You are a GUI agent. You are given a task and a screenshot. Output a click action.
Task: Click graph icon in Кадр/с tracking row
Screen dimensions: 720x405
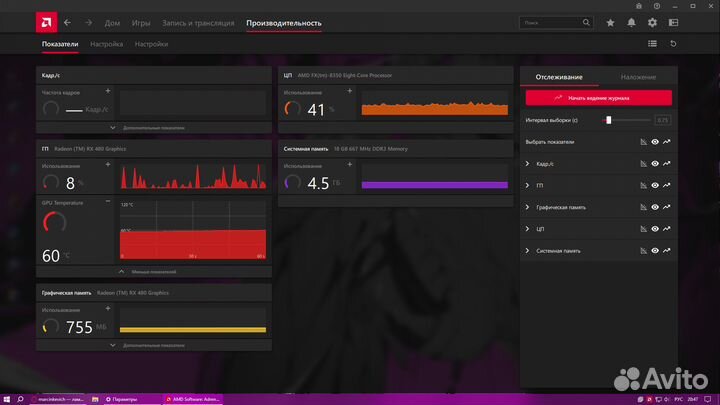pos(667,163)
